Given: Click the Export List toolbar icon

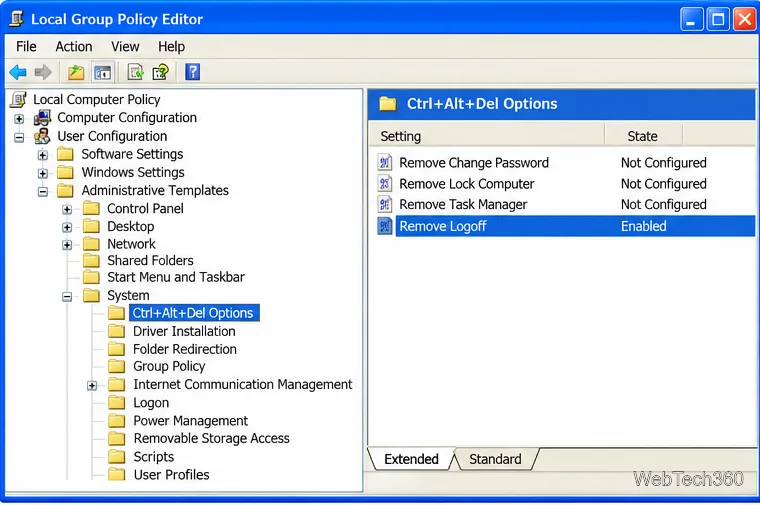Looking at the screenshot, I should (x=135, y=73).
